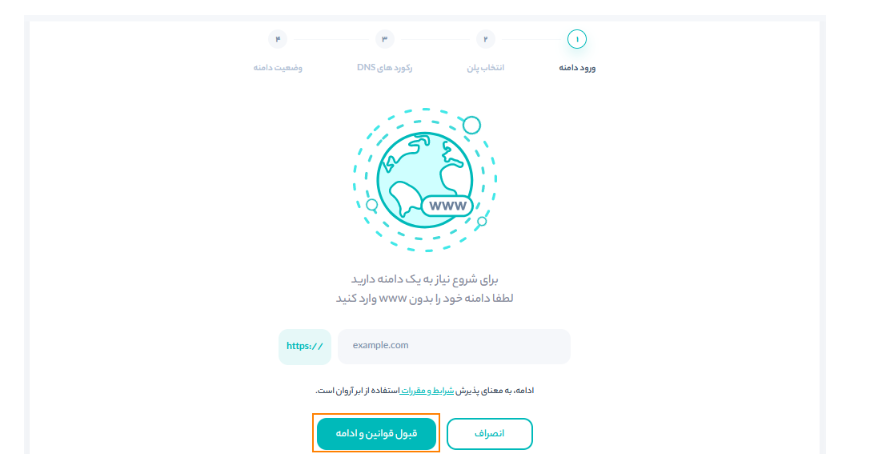
Task: Focus the example.com domain input field
Action: (454, 346)
